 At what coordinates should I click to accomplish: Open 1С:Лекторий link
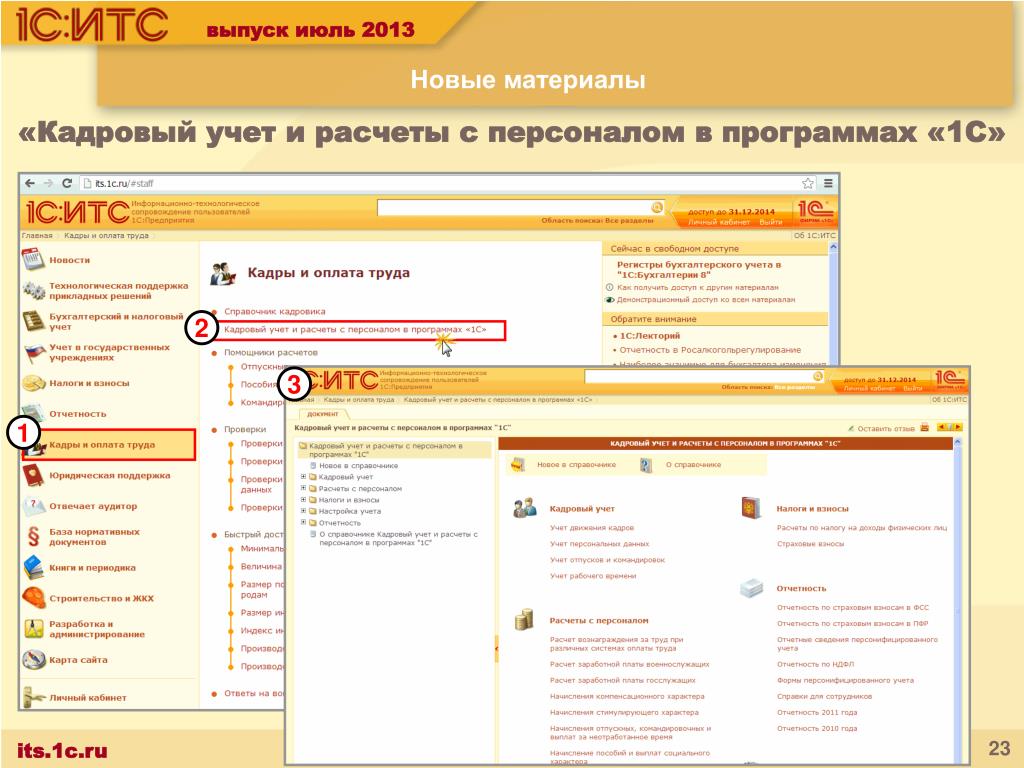click(x=650, y=336)
